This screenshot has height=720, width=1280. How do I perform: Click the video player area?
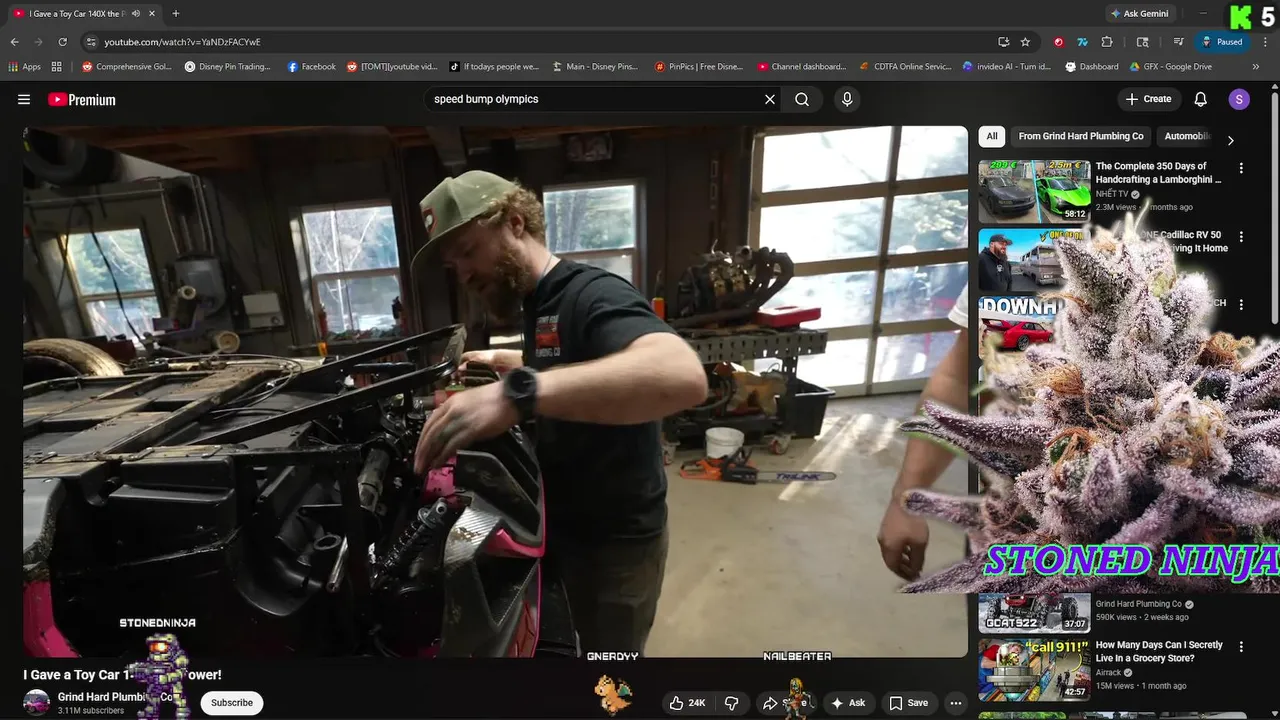click(x=496, y=391)
